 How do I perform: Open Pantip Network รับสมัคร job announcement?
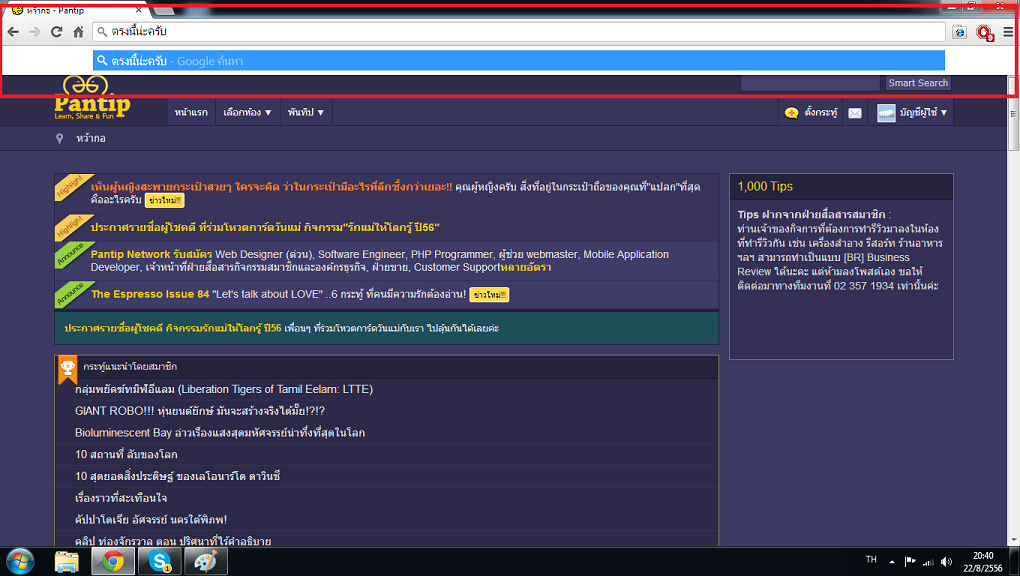(x=152, y=254)
